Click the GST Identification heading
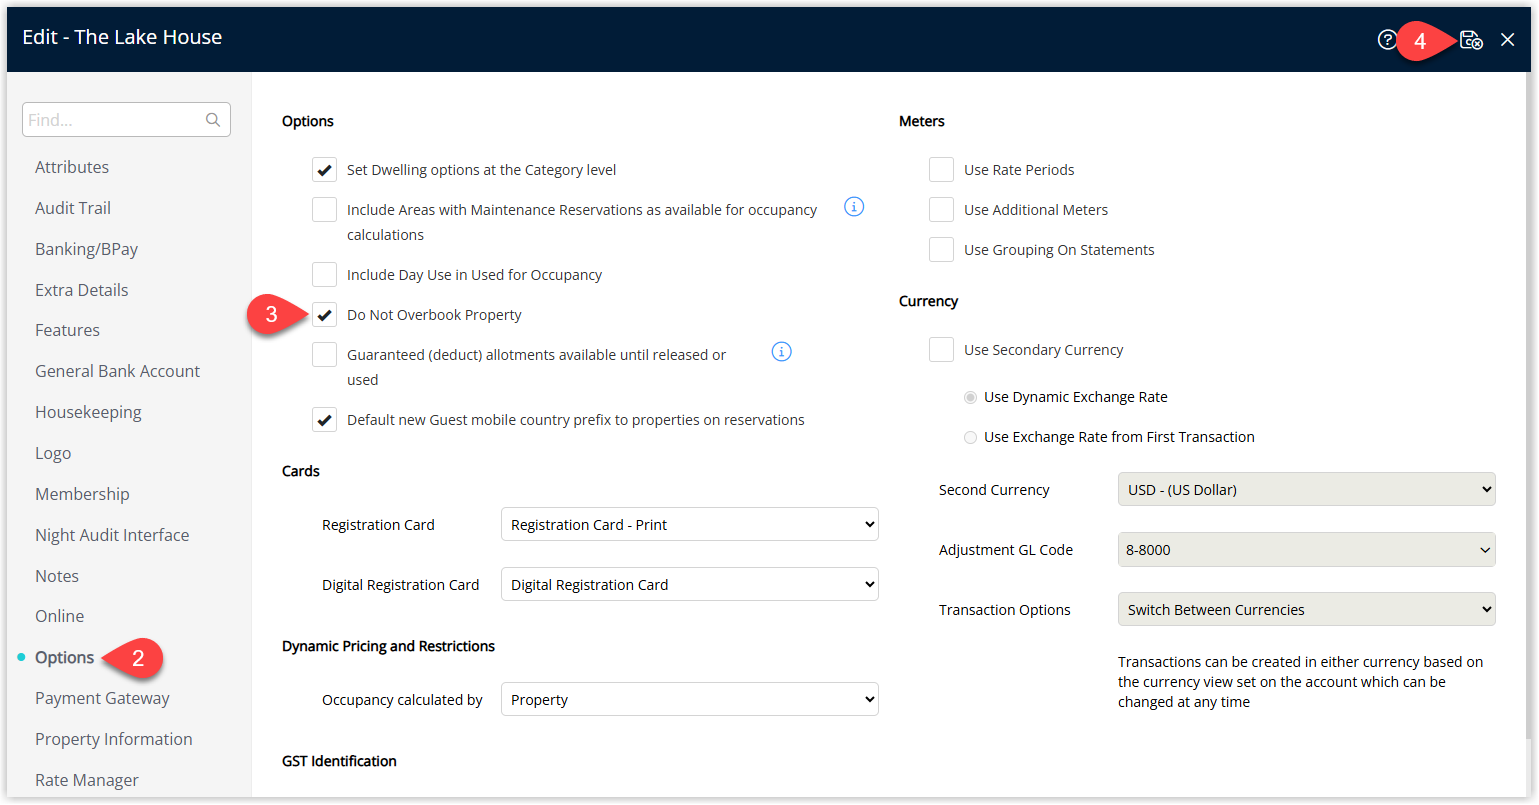Image resolution: width=1539 pixels, height=805 pixels. pyautogui.click(x=339, y=761)
